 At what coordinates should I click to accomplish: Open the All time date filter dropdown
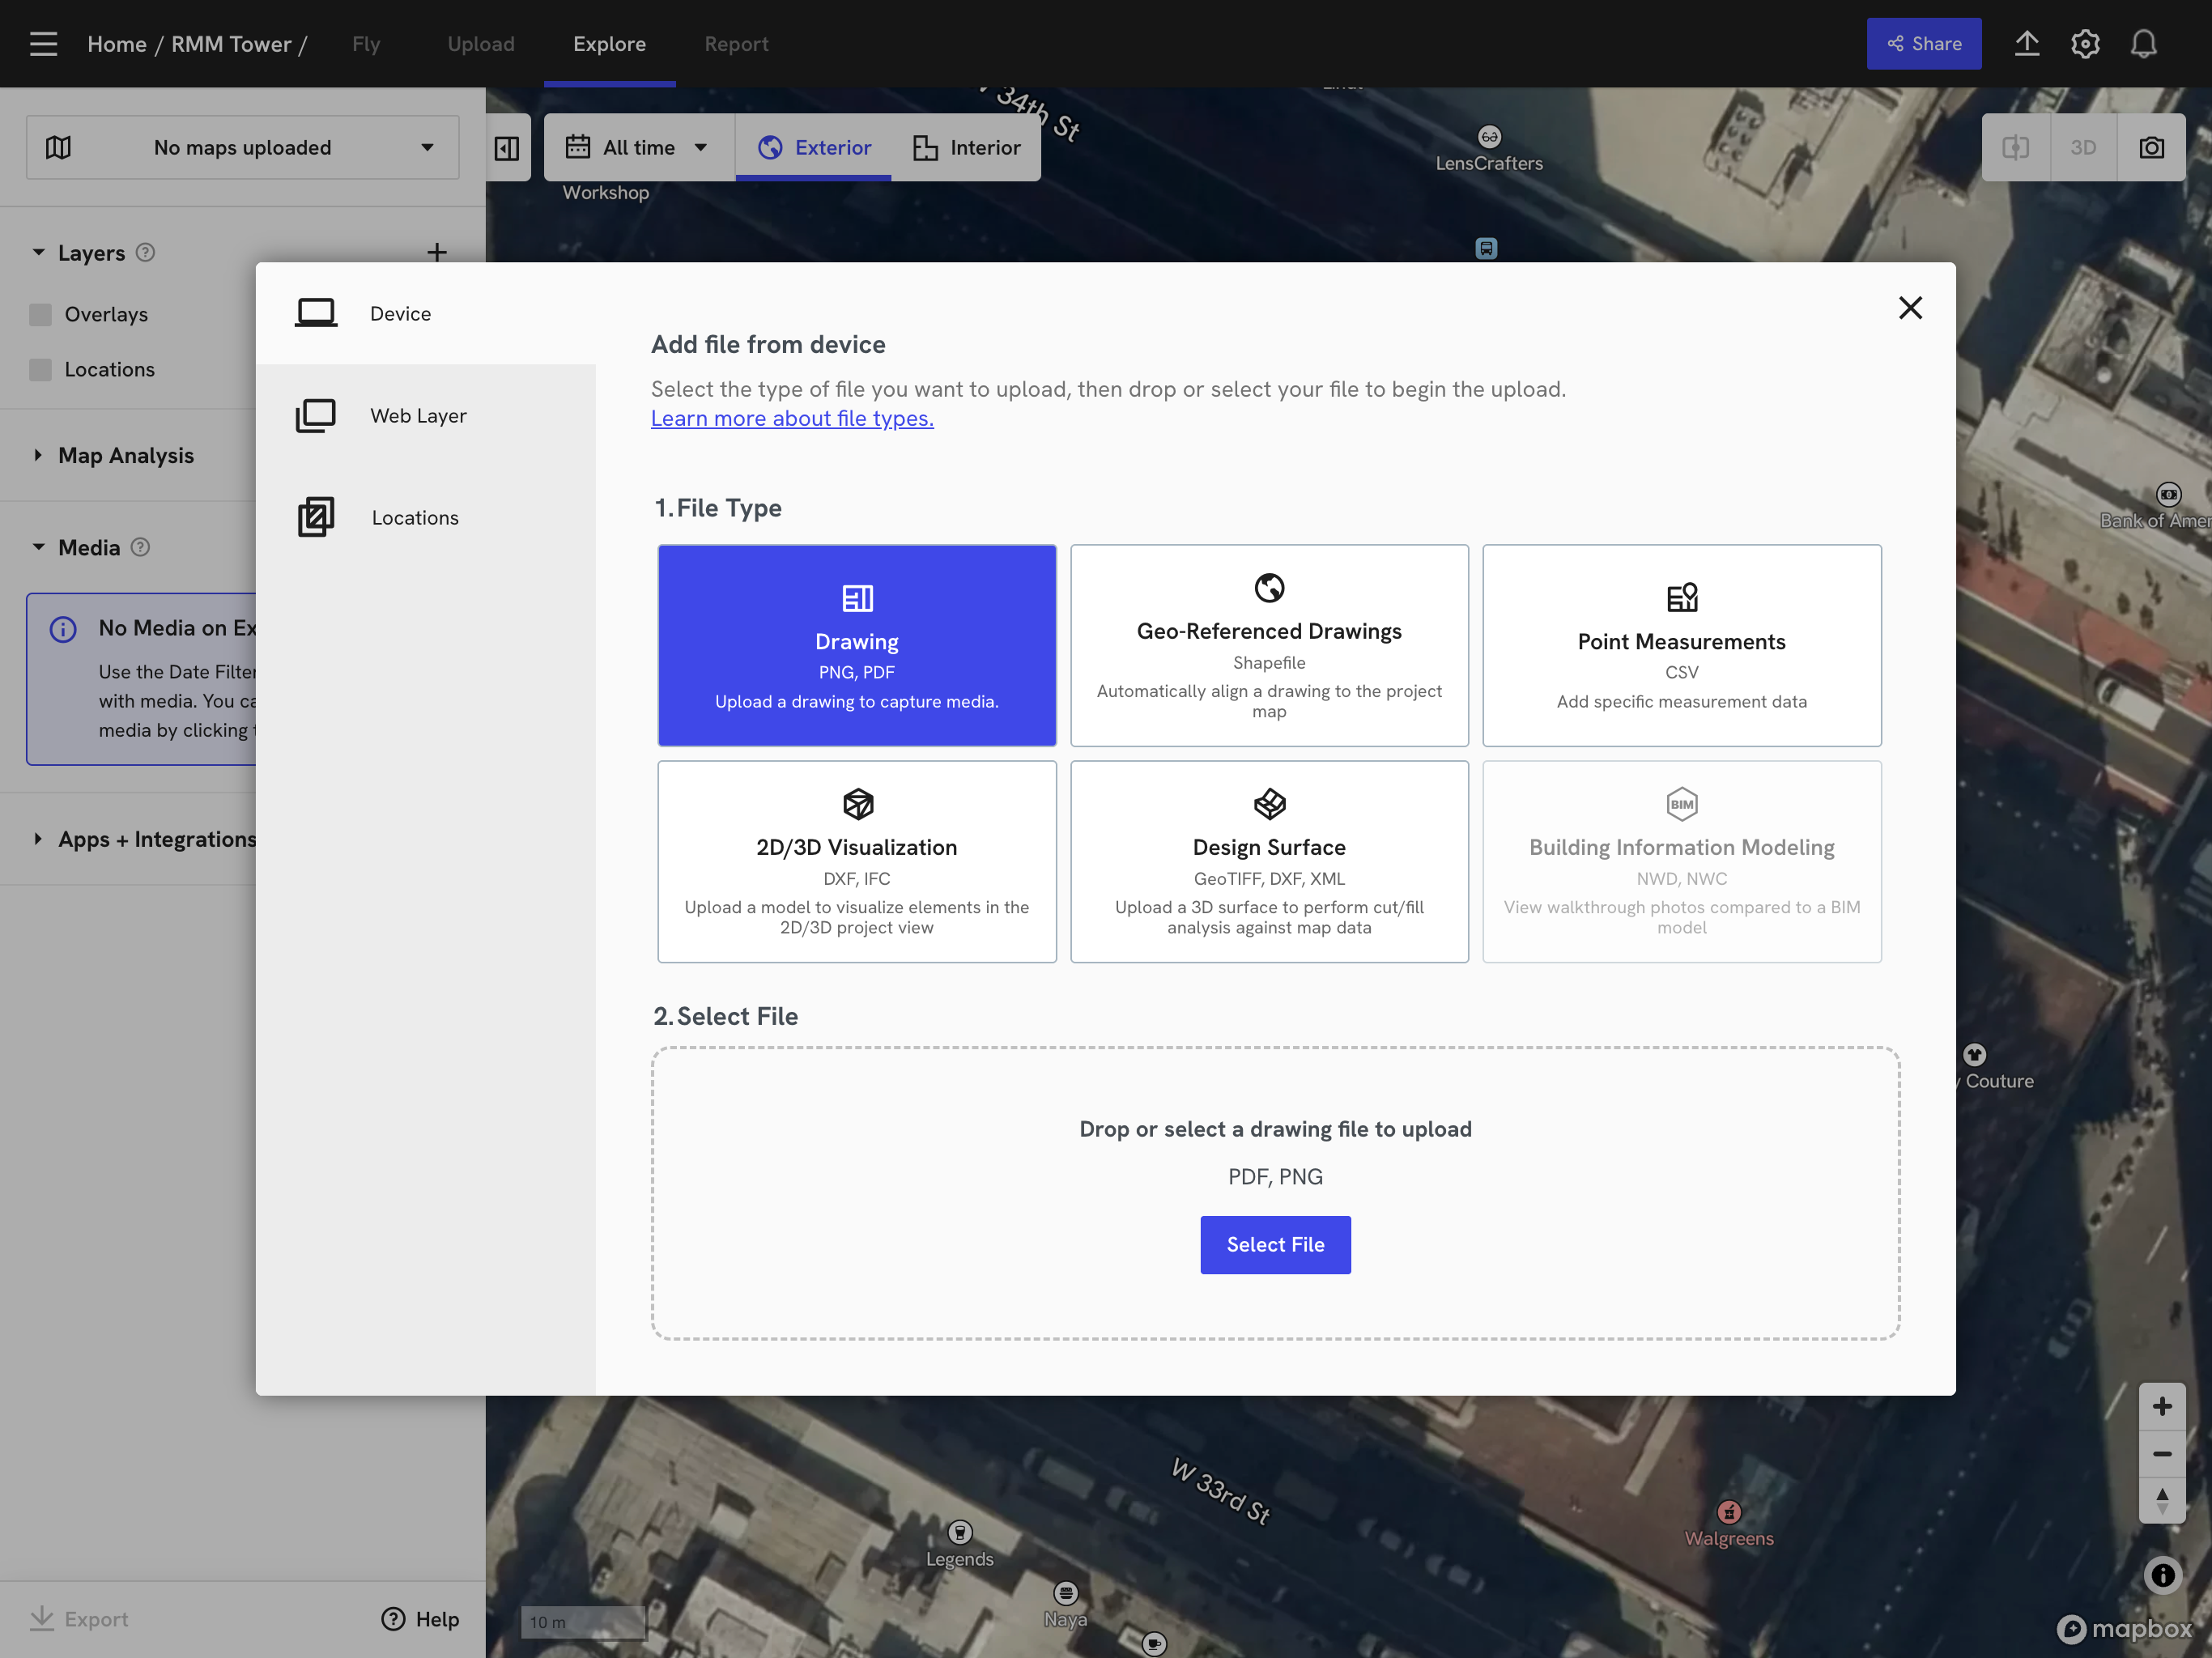pyautogui.click(x=638, y=147)
